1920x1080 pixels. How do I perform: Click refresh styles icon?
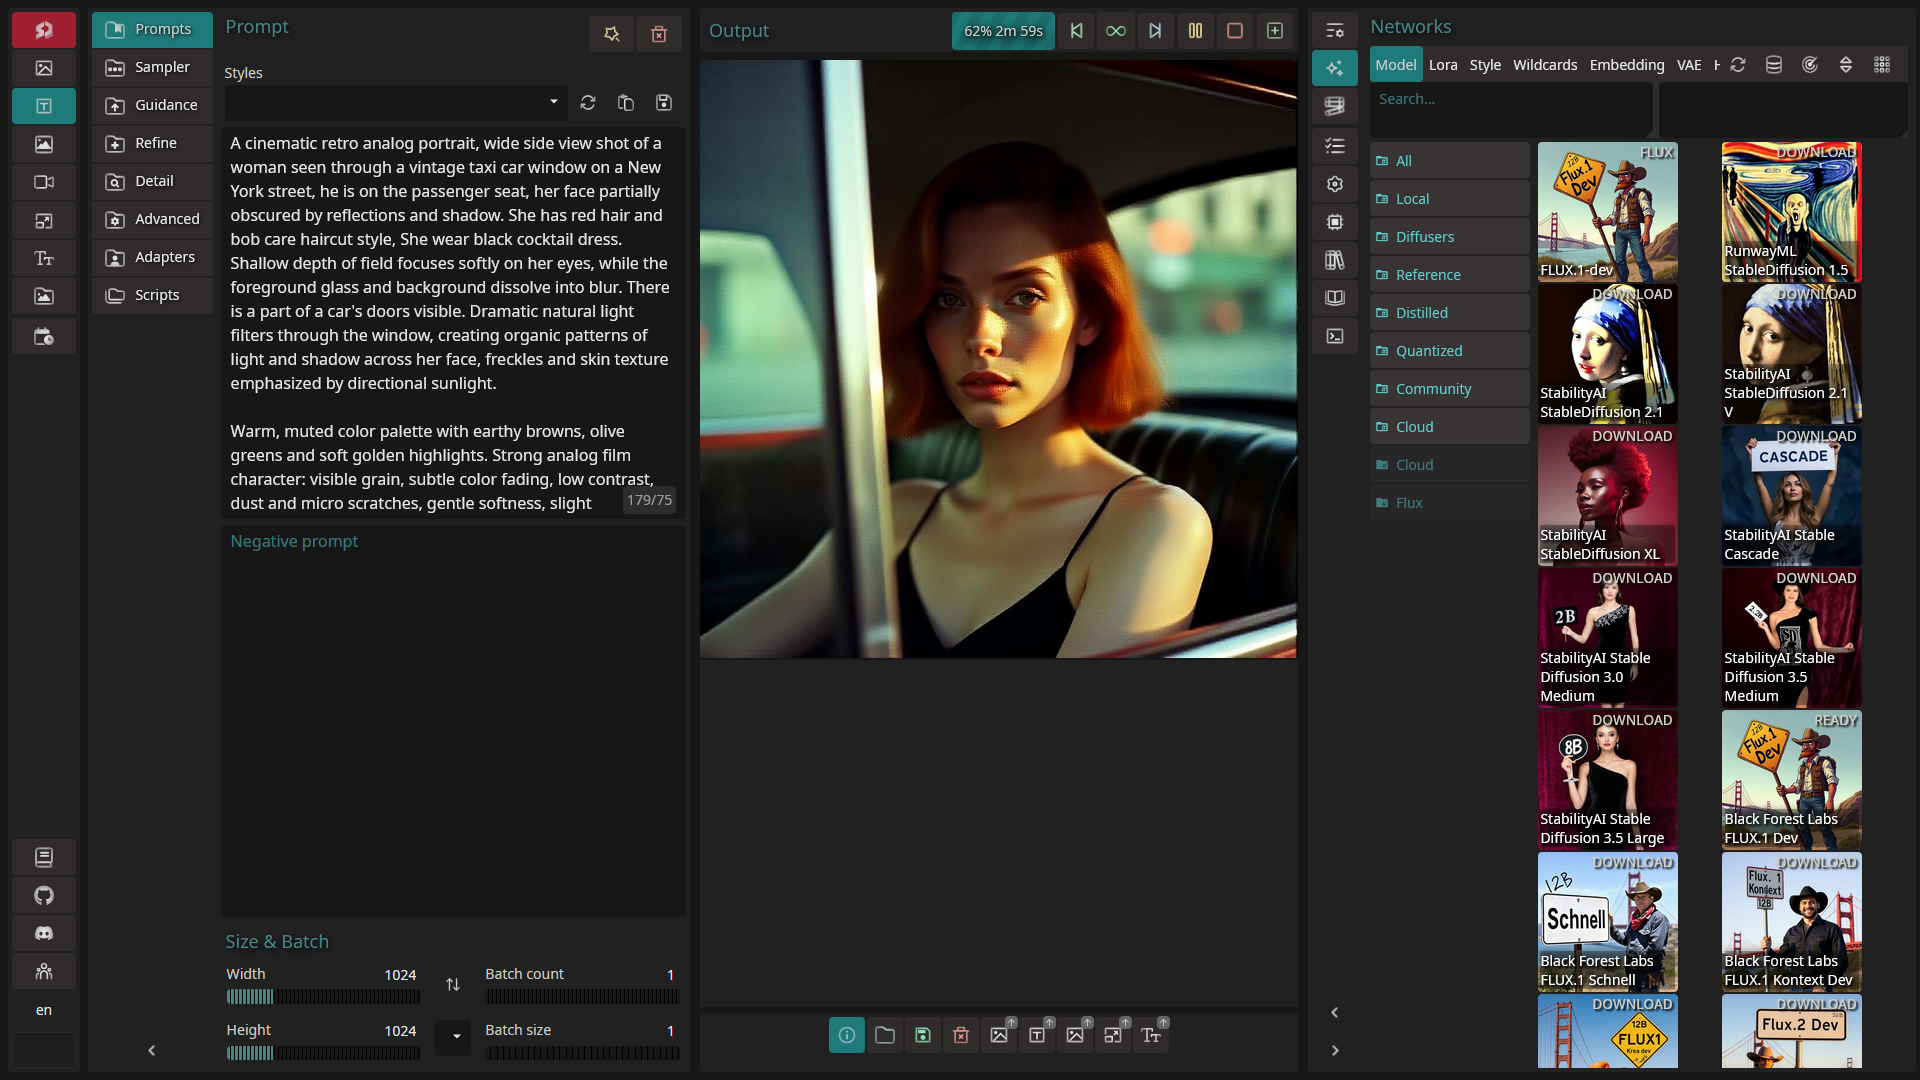[x=588, y=103]
